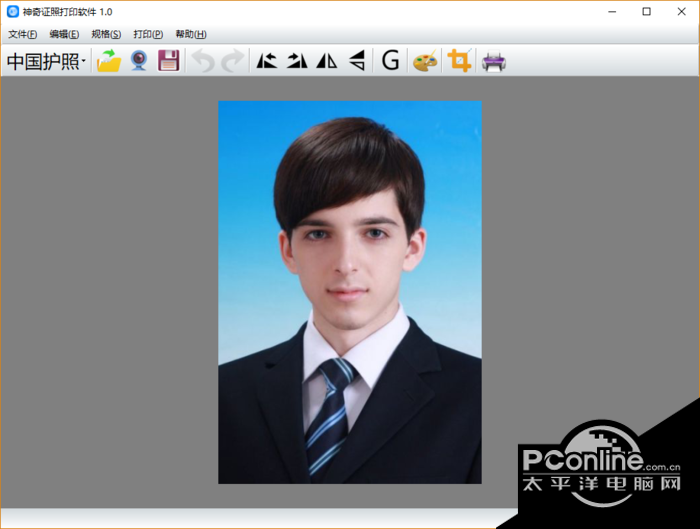
Task: Maximize the 神奇证照打印软件 window
Action: pos(646,12)
